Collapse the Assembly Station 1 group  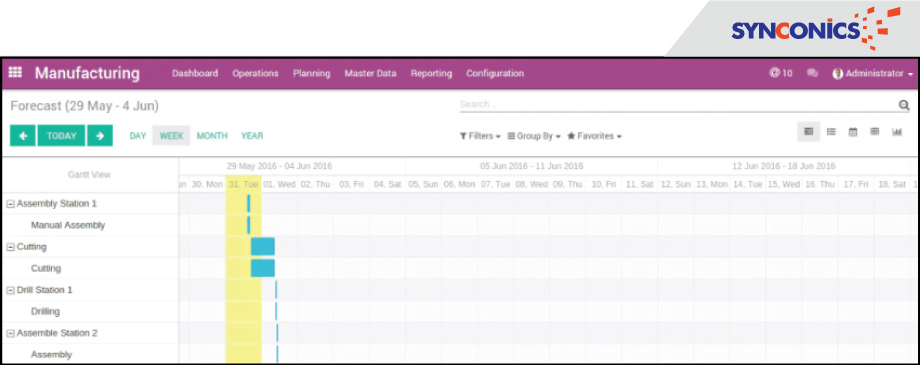(x=10, y=204)
